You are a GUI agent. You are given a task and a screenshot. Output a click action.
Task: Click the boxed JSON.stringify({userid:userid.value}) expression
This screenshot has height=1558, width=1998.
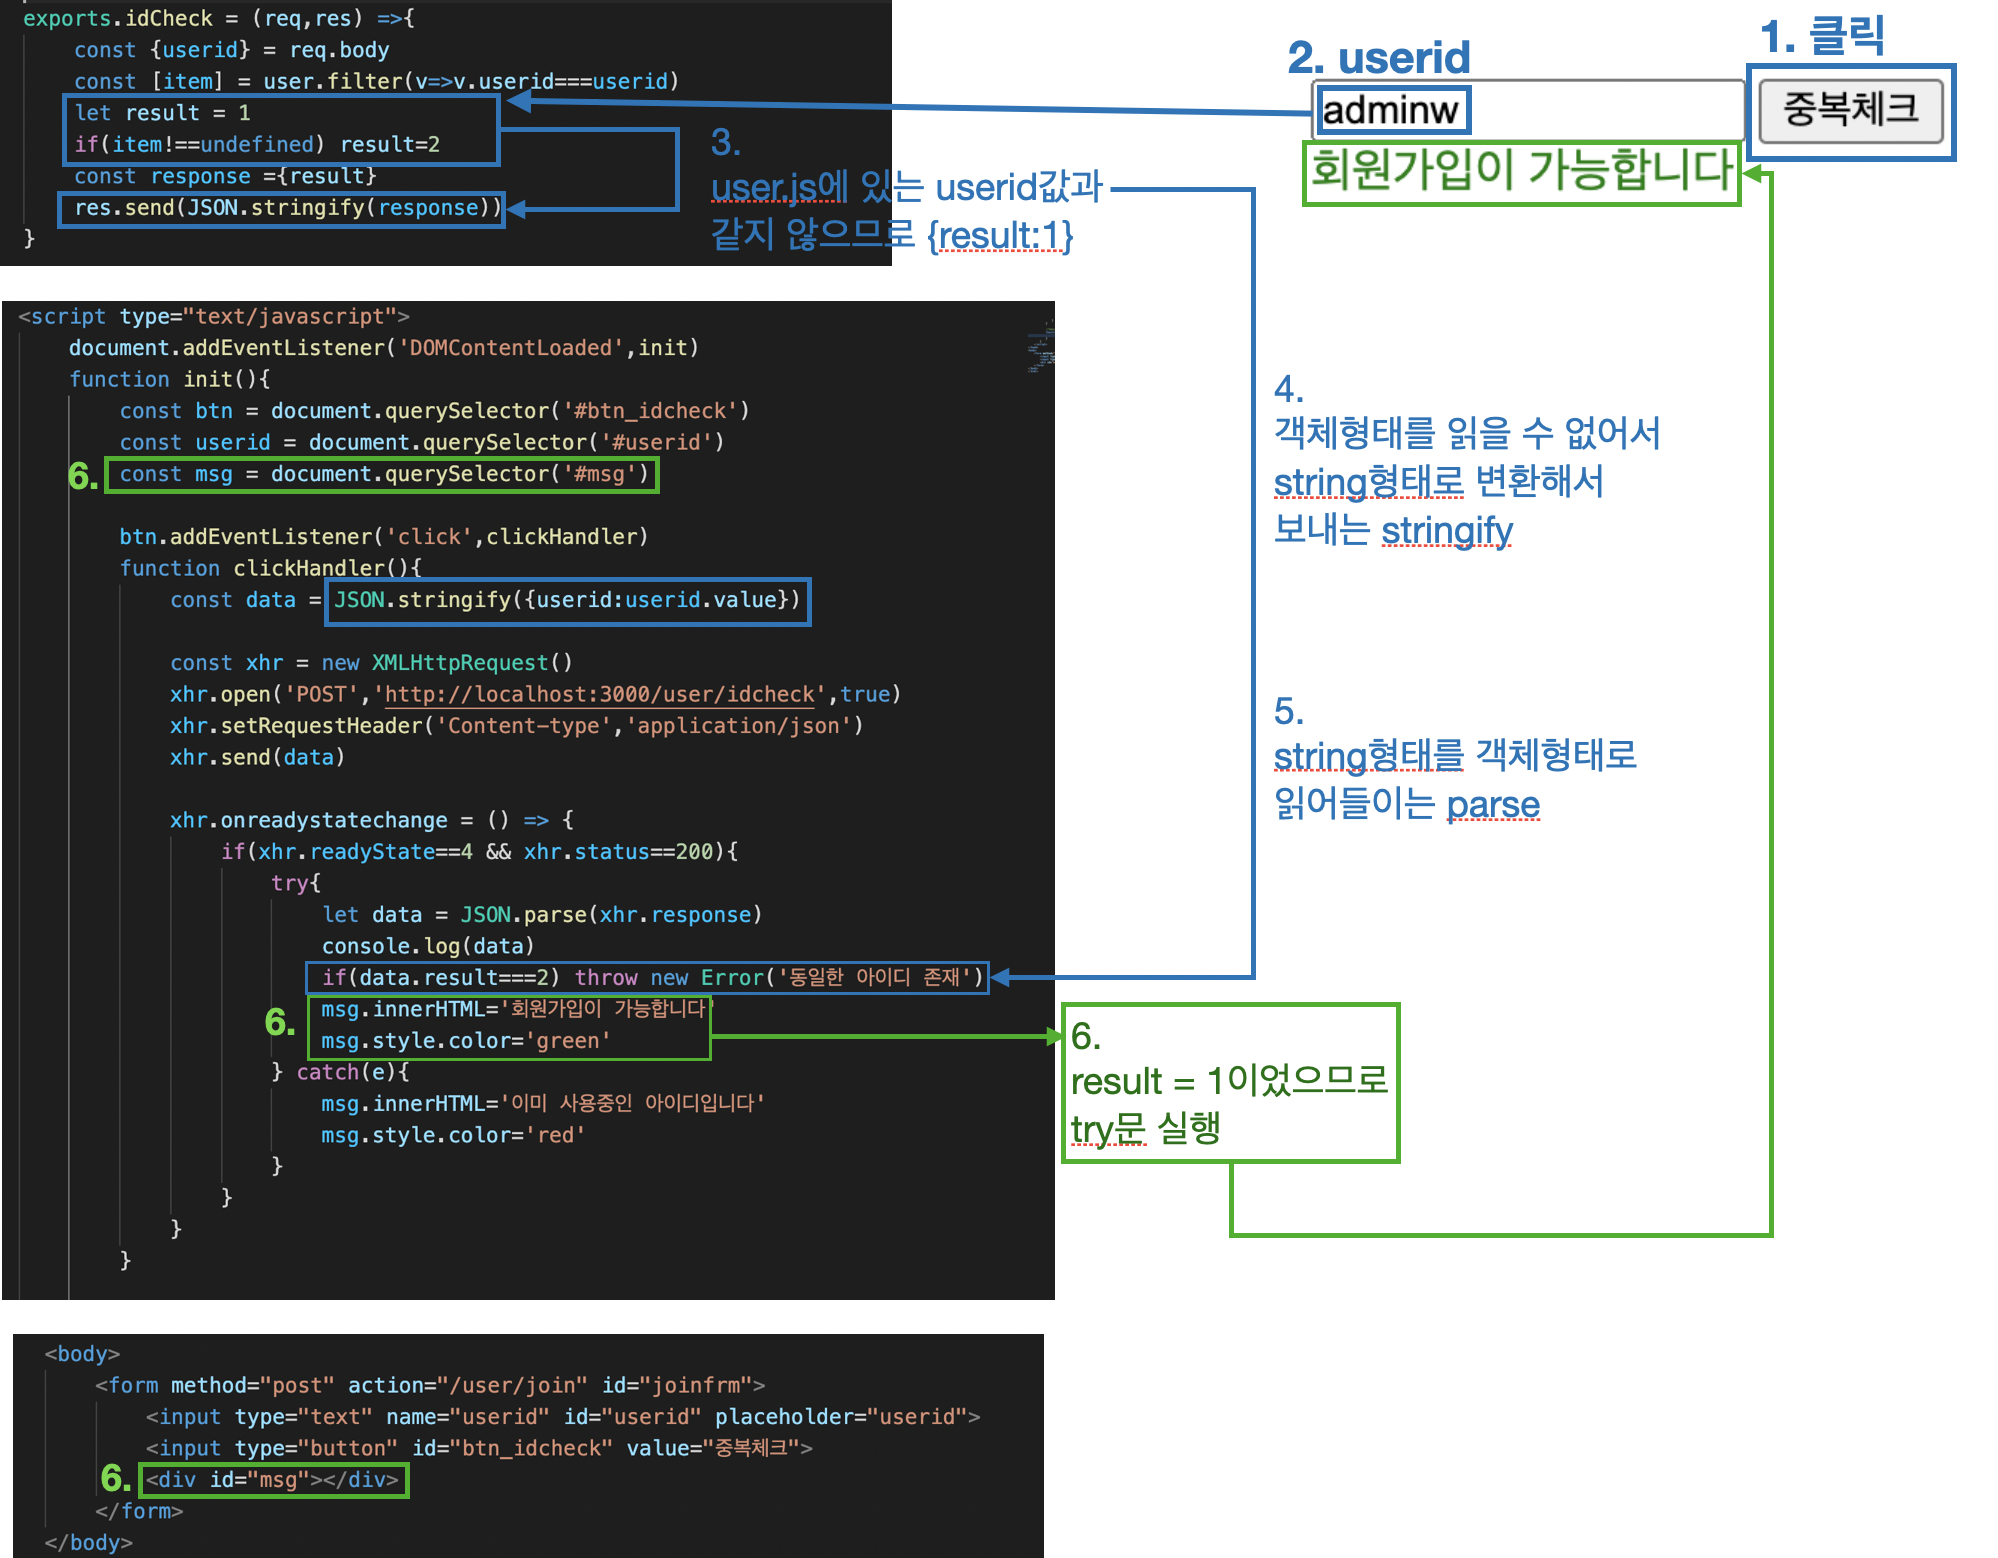pyautogui.click(x=567, y=600)
